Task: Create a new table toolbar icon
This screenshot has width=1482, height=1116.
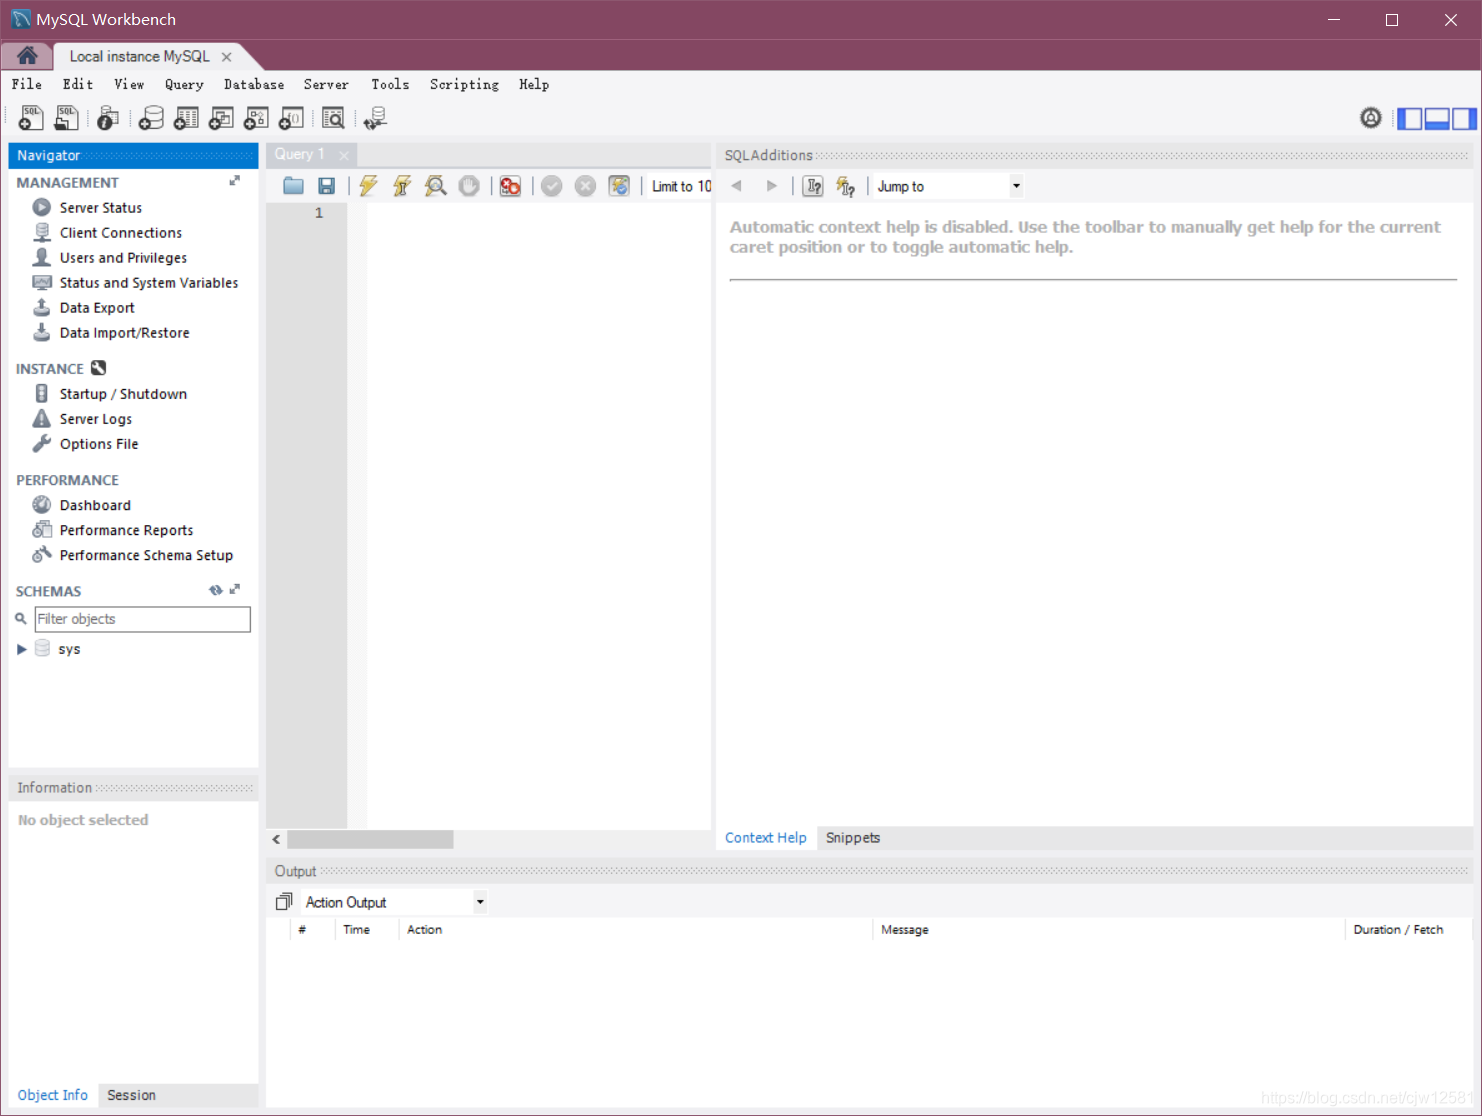Action: [x=186, y=119]
